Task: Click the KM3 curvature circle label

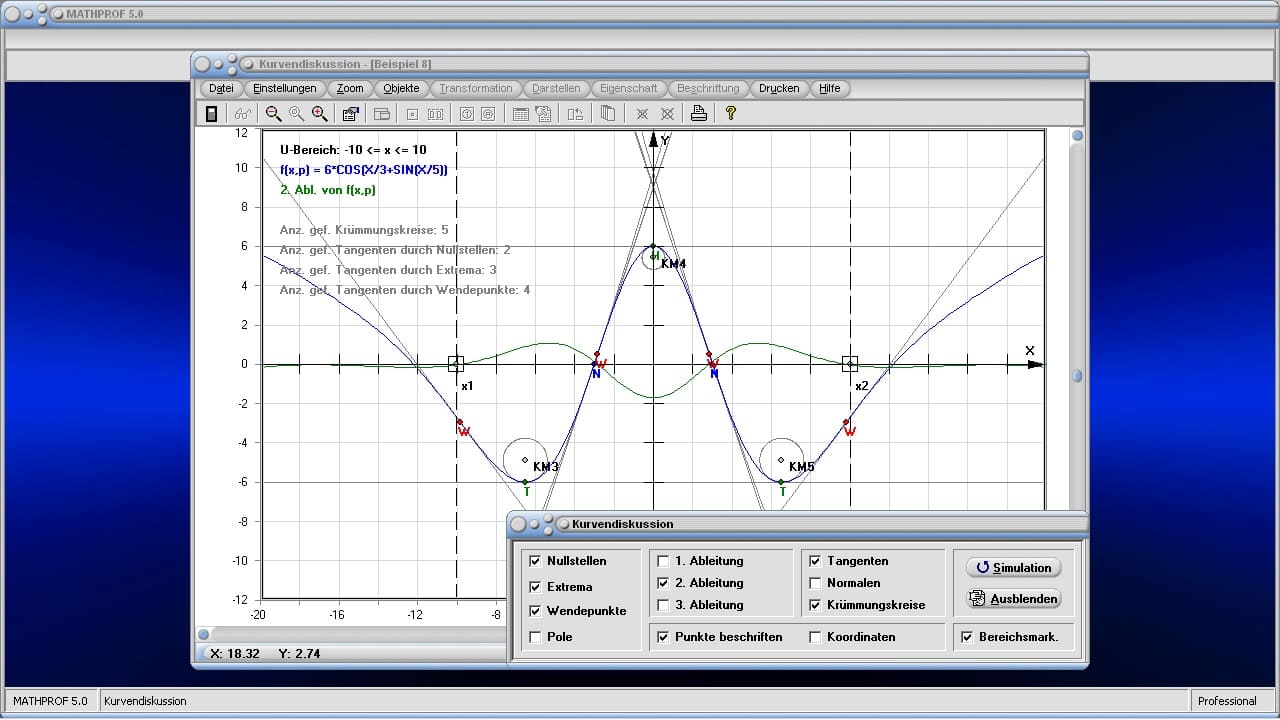Action: point(546,467)
